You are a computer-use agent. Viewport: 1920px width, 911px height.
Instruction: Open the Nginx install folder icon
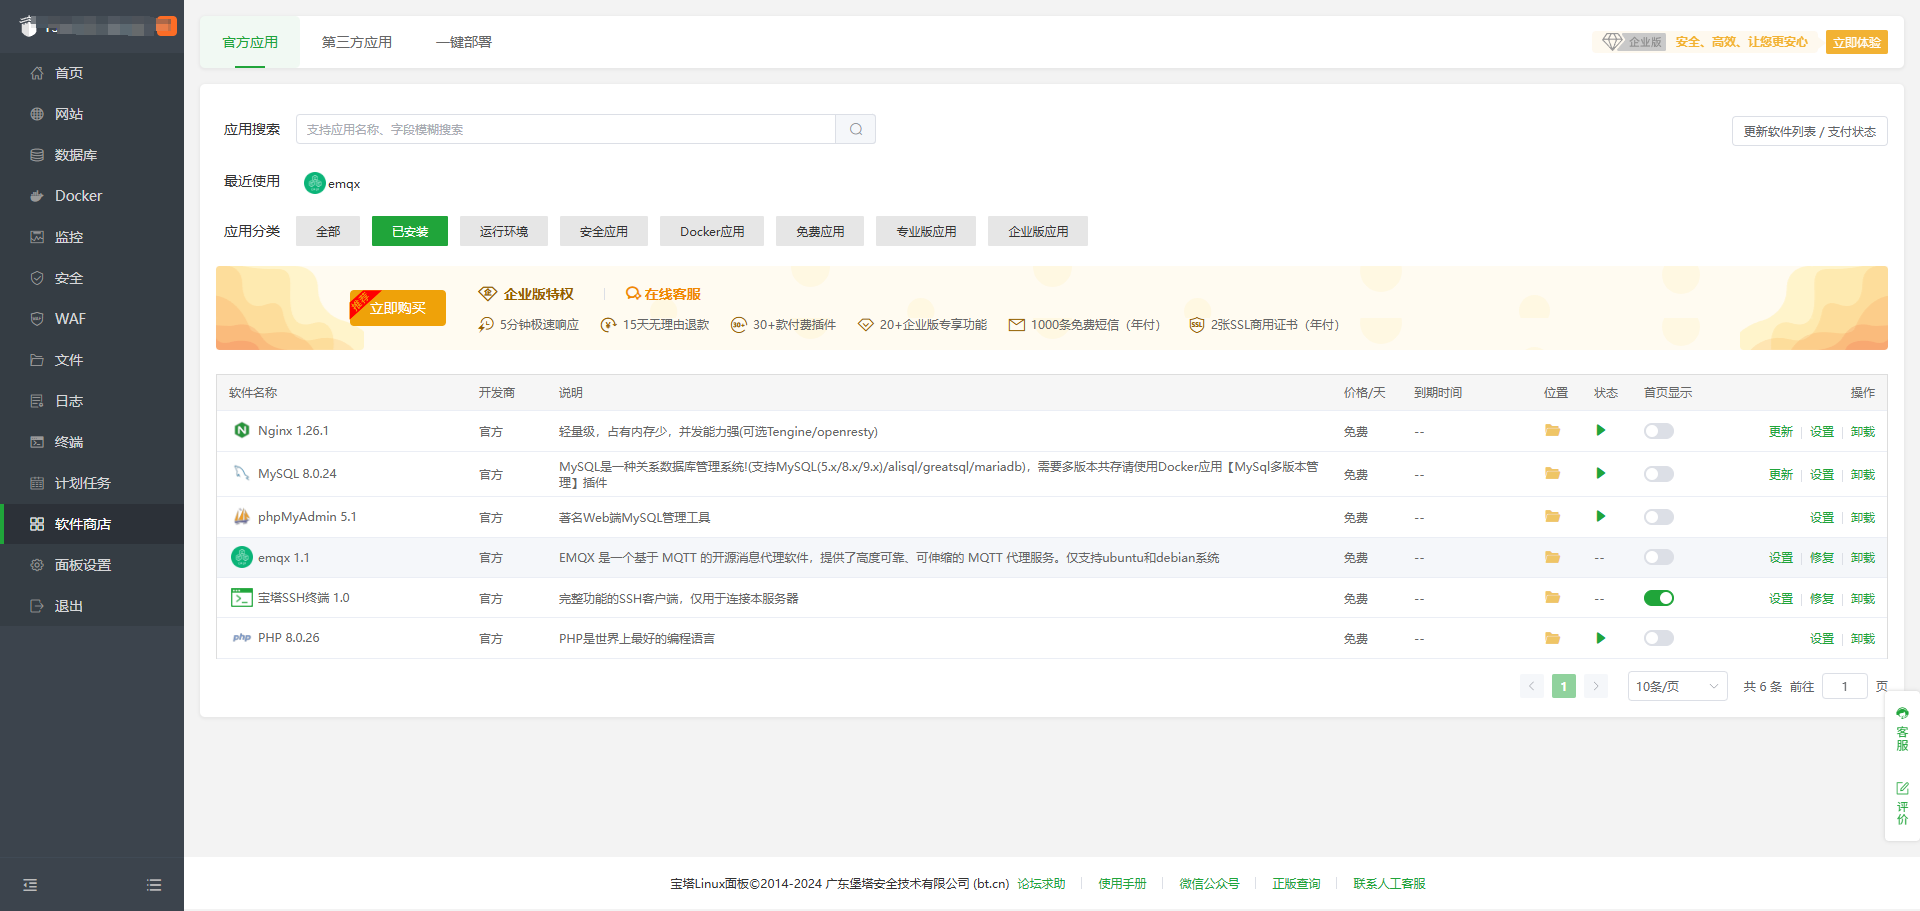[1552, 431]
